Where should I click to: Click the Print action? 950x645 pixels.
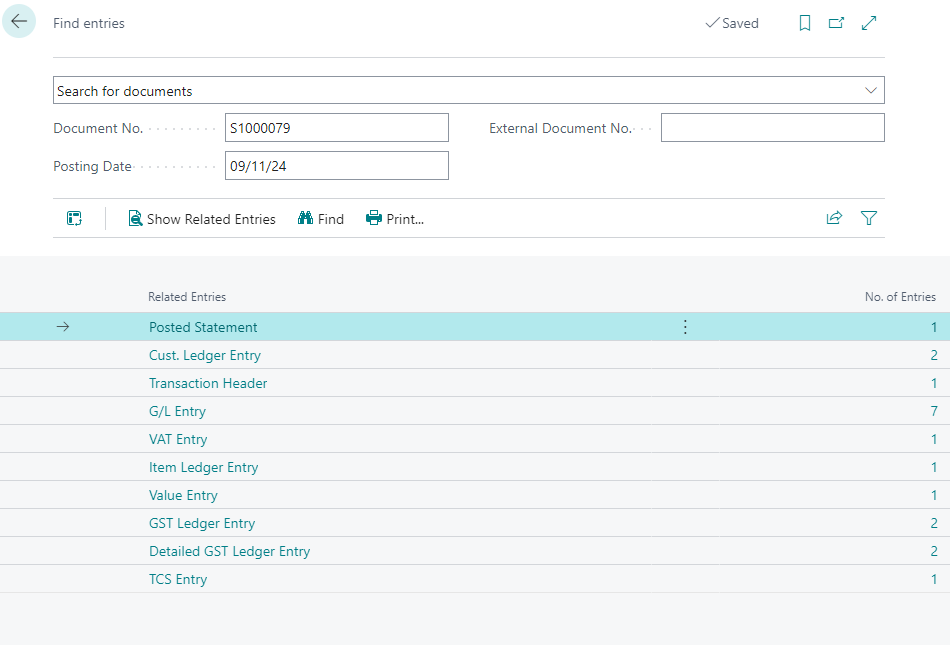pyautogui.click(x=395, y=219)
